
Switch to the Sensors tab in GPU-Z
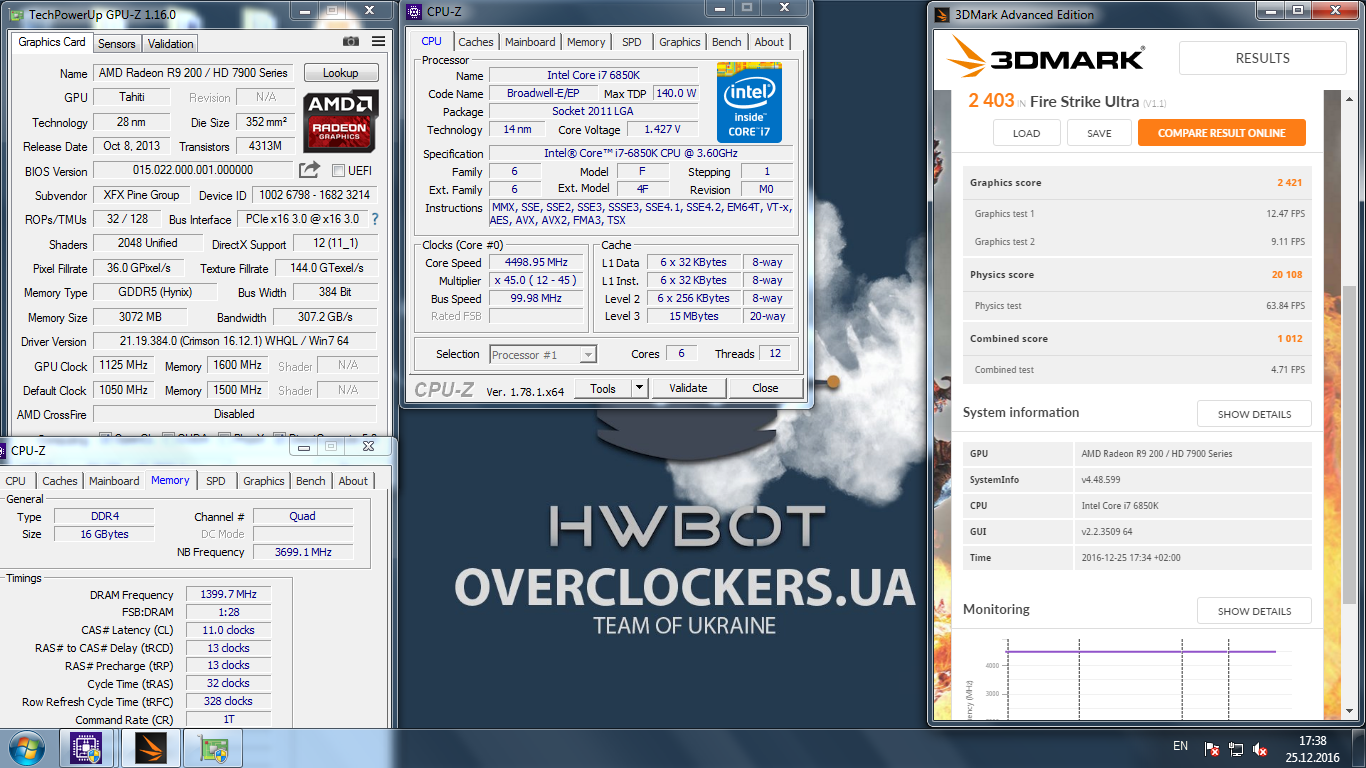pos(117,44)
